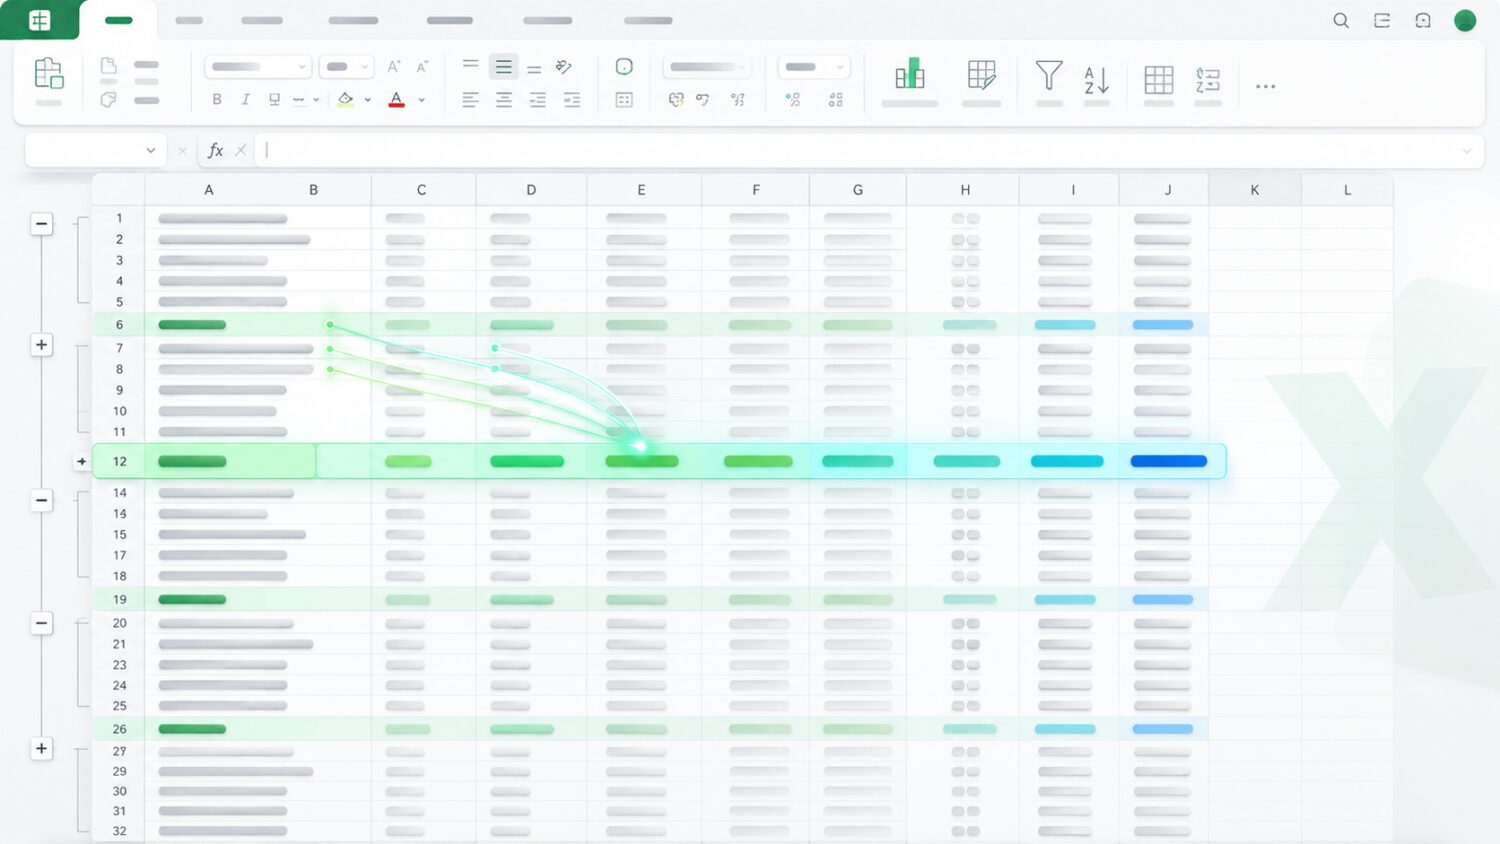Apply the red font color A
1500x844 pixels.
pyautogui.click(x=397, y=100)
